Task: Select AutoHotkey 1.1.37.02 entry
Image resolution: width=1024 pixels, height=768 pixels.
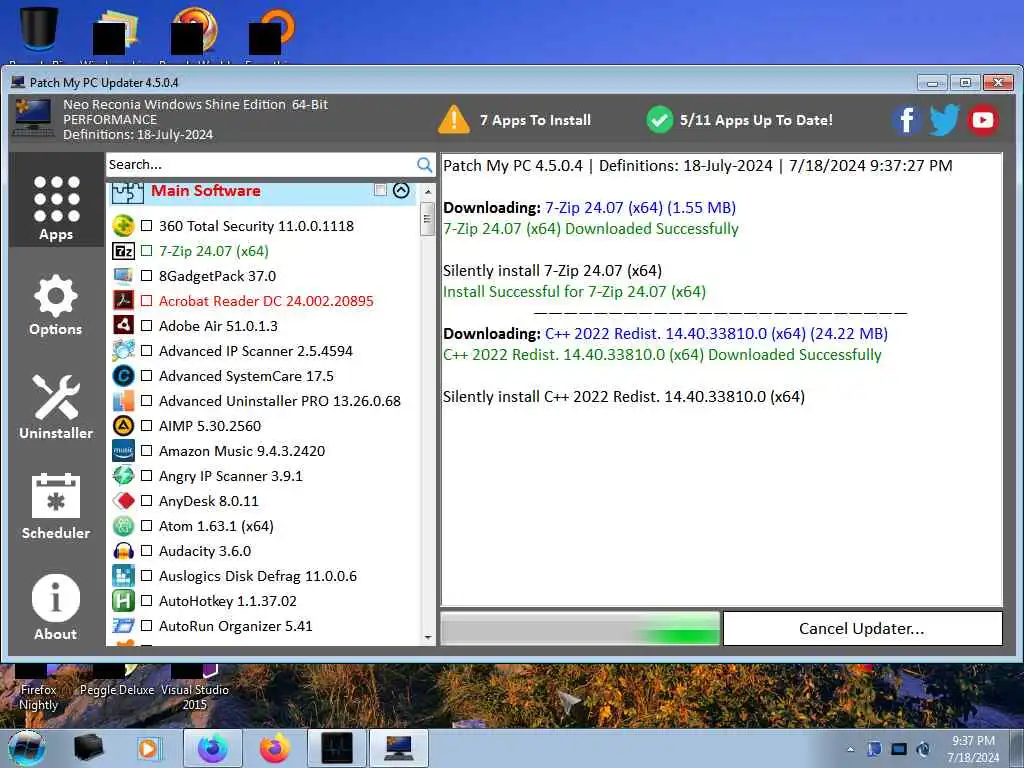Action: [x=228, y=601]
